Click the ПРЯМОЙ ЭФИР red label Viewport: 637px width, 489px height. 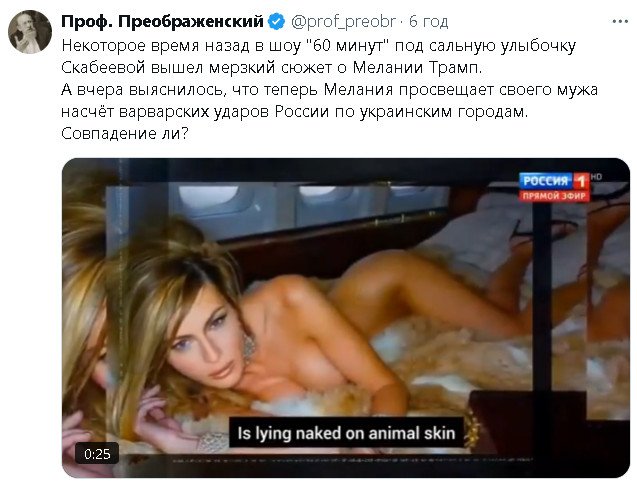point(554,196)
